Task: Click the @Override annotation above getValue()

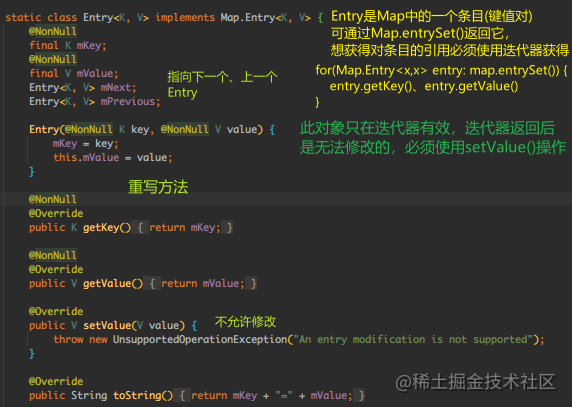Action: 56,270
